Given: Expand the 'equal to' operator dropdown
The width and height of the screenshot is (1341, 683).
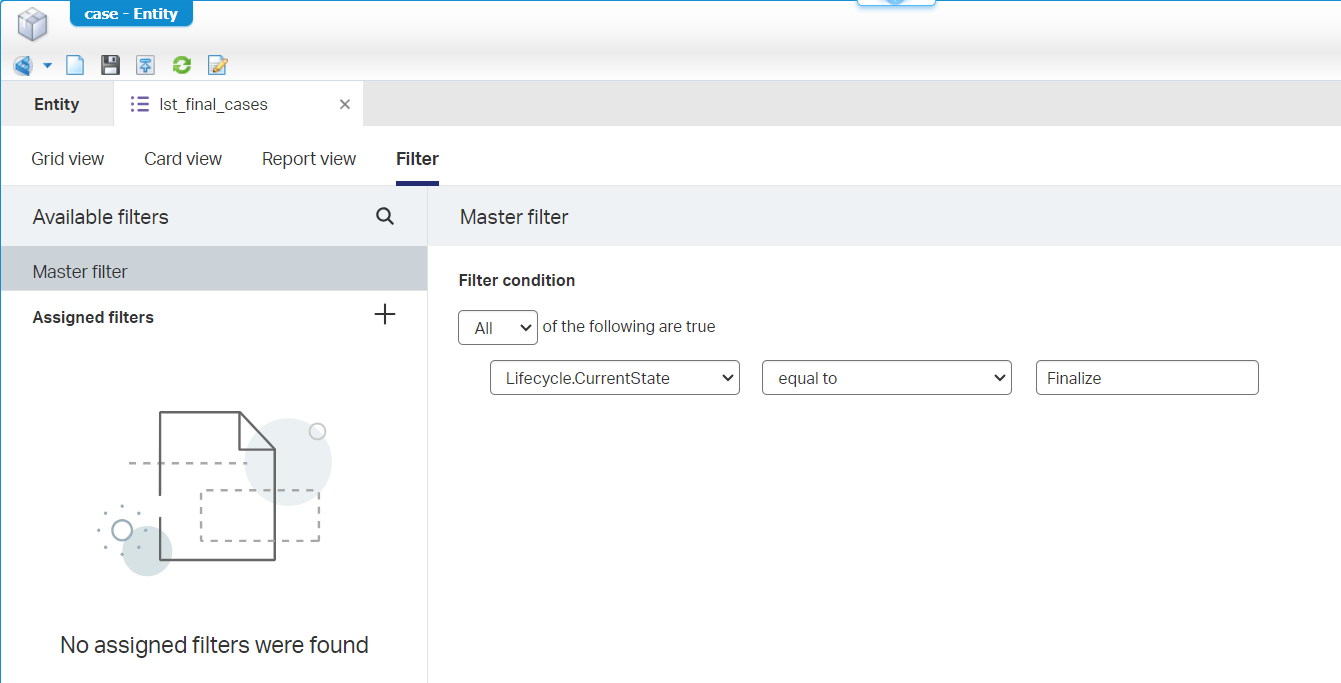Looking at the screenshot, I should (x=886, y=378).
